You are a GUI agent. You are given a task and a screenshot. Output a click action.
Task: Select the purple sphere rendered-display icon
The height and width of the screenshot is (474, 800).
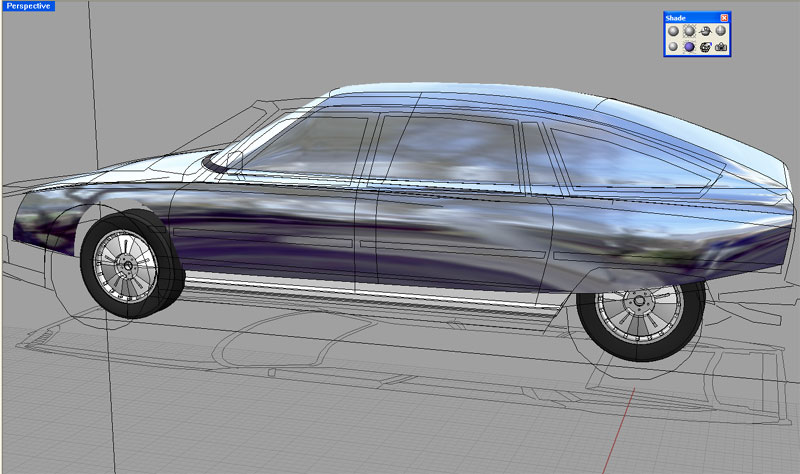689,47
